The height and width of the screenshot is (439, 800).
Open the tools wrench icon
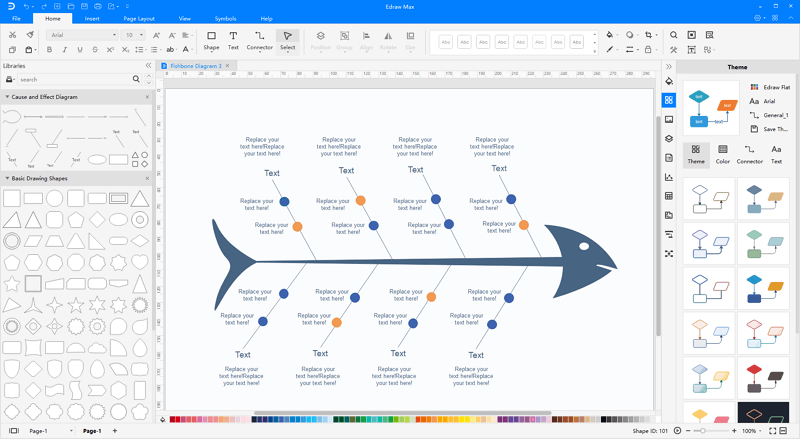click(x=673, y=50)
